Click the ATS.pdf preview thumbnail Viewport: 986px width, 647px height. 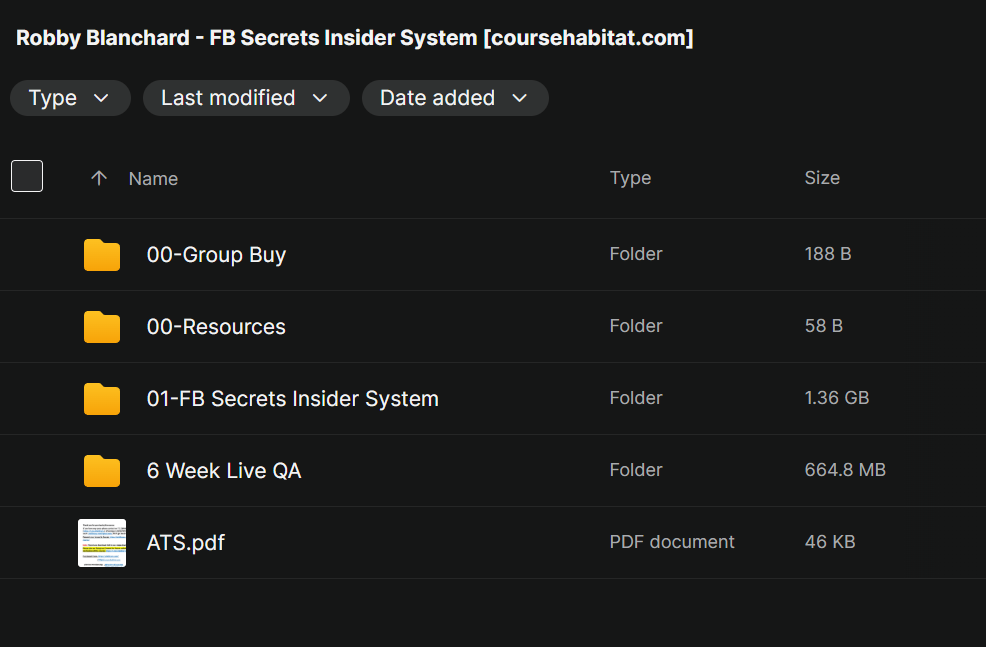pos(102,543)
